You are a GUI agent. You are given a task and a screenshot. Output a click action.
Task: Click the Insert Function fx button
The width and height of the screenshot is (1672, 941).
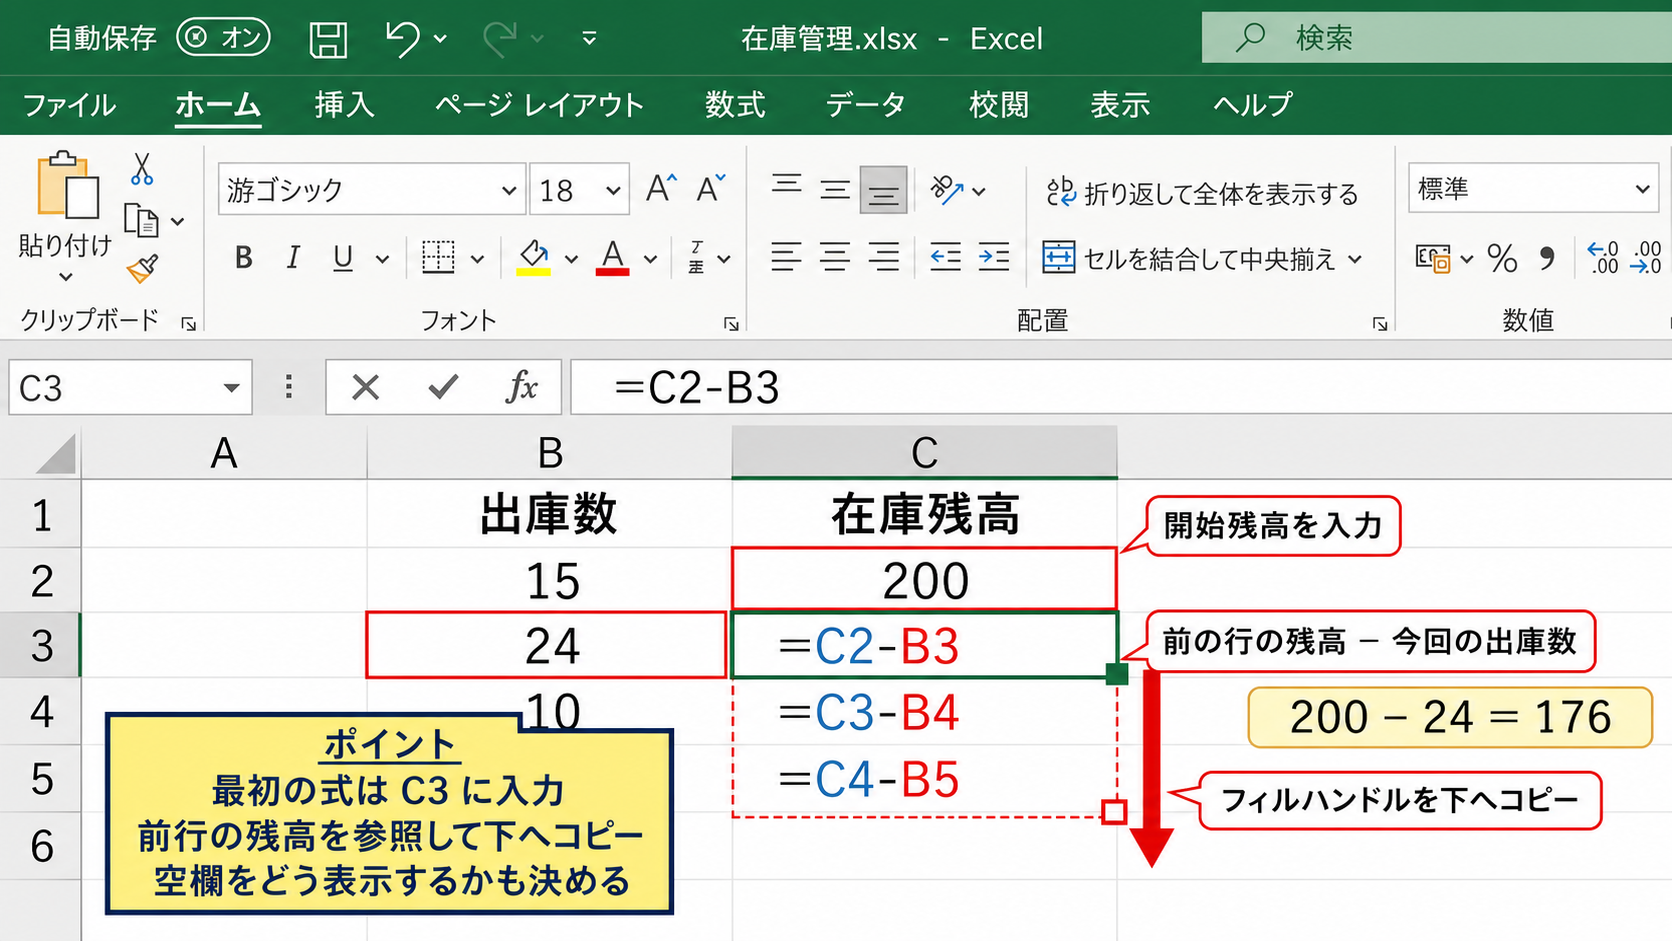coord(521,387)
